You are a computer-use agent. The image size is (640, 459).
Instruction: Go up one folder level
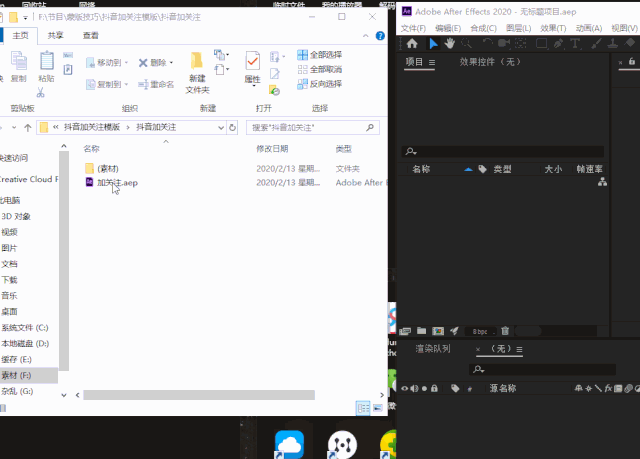[28, 128]
